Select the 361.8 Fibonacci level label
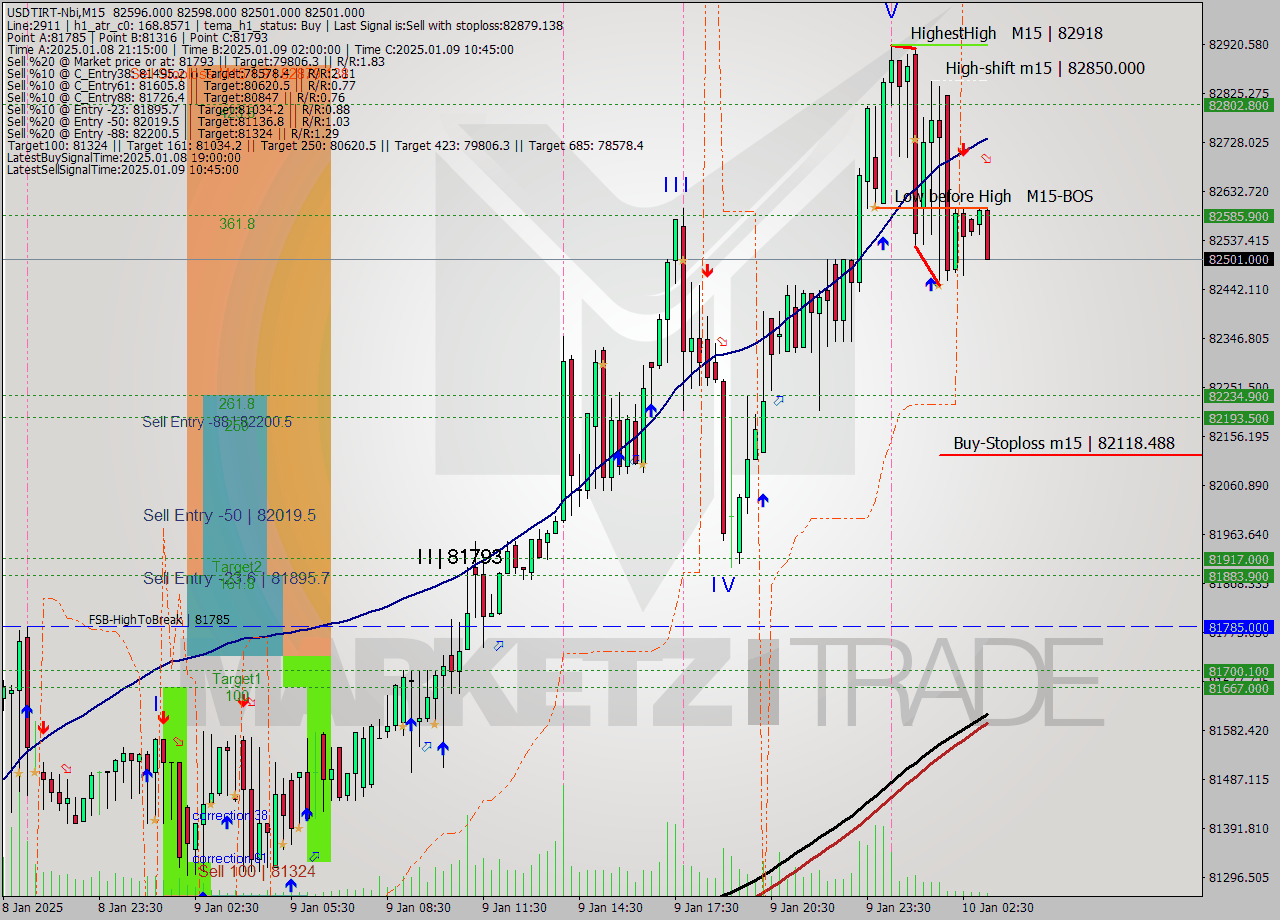1280x920 pixels. pos(237,224)
